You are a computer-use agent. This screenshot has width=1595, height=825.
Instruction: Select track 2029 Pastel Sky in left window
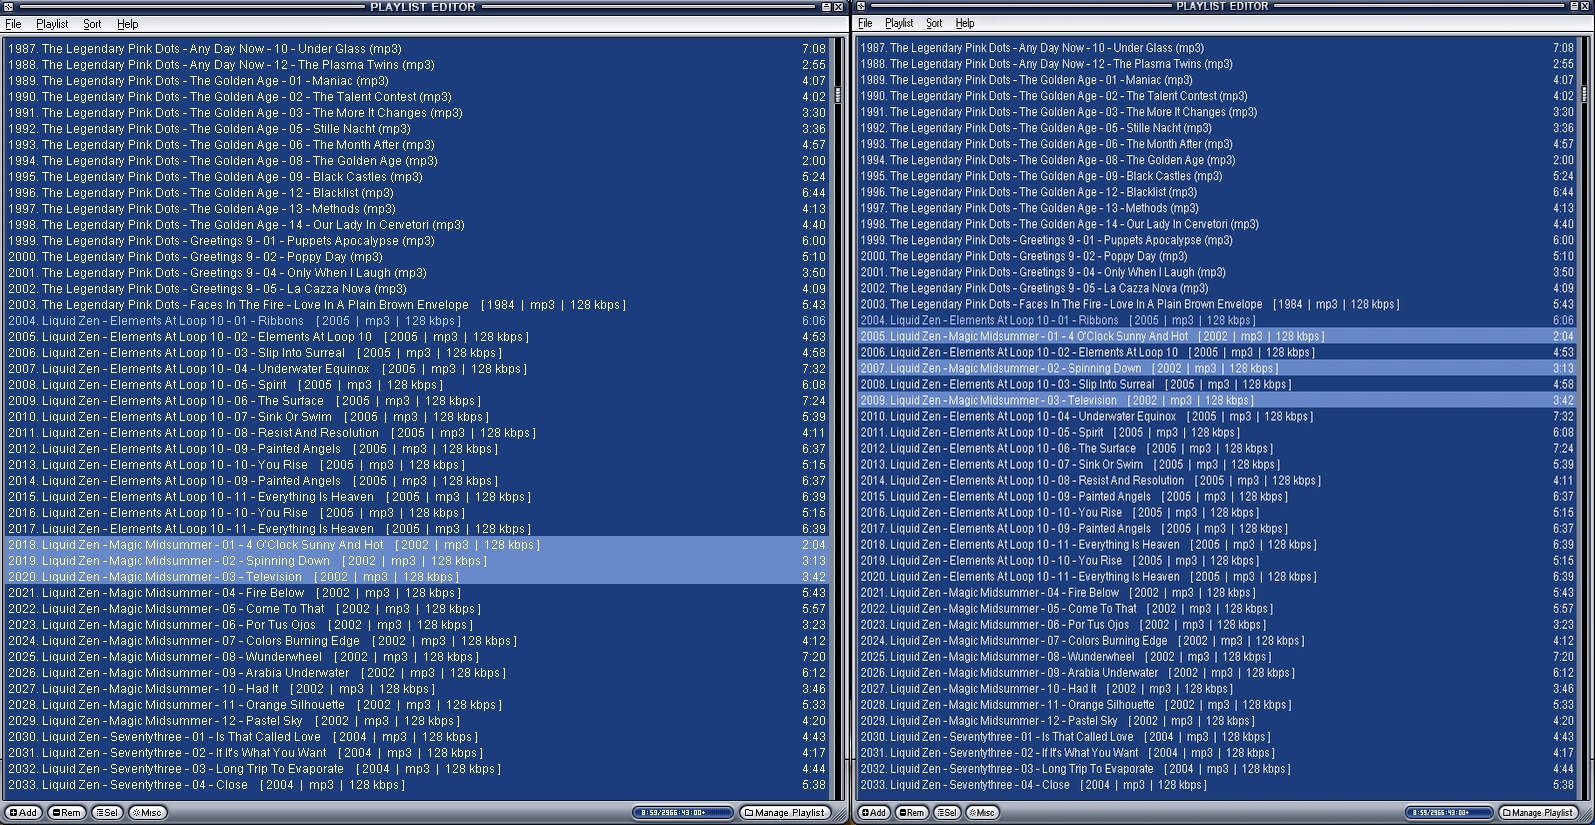click(417, 720)
